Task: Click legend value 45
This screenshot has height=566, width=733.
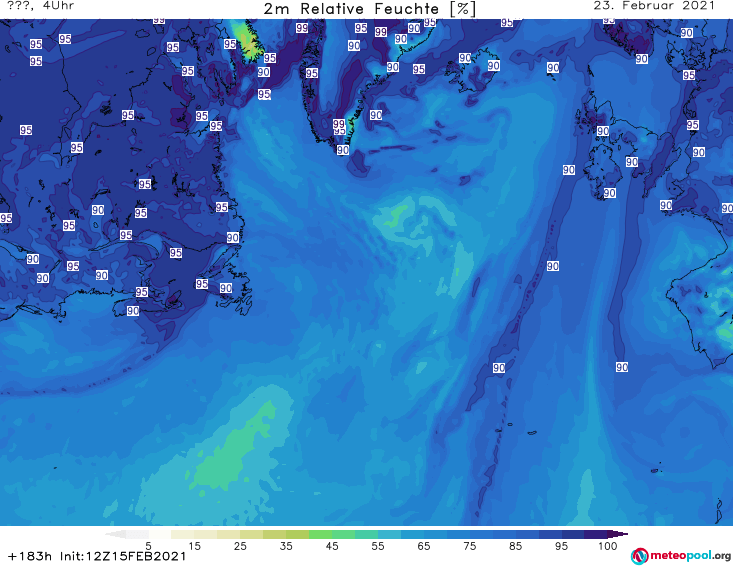Action: [331, 546]
